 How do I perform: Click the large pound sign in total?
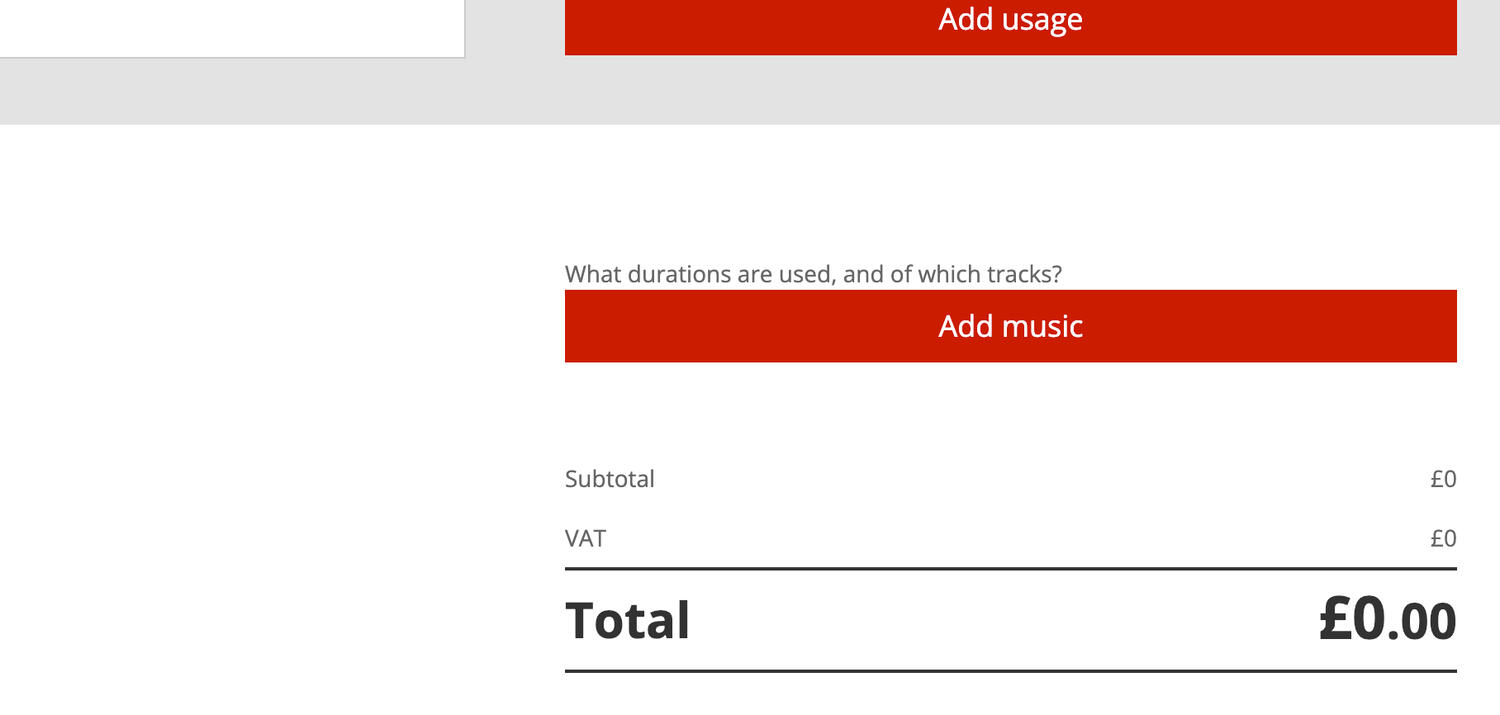(x=1335, y=620)
